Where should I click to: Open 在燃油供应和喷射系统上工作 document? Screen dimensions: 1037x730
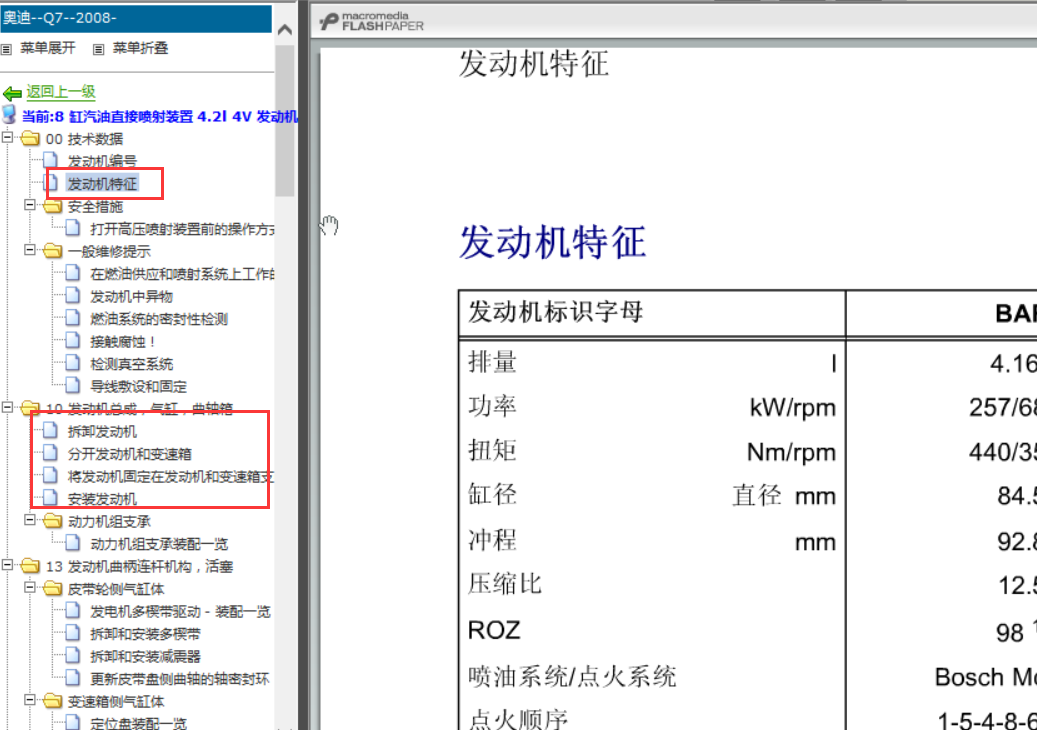point(182,274)
